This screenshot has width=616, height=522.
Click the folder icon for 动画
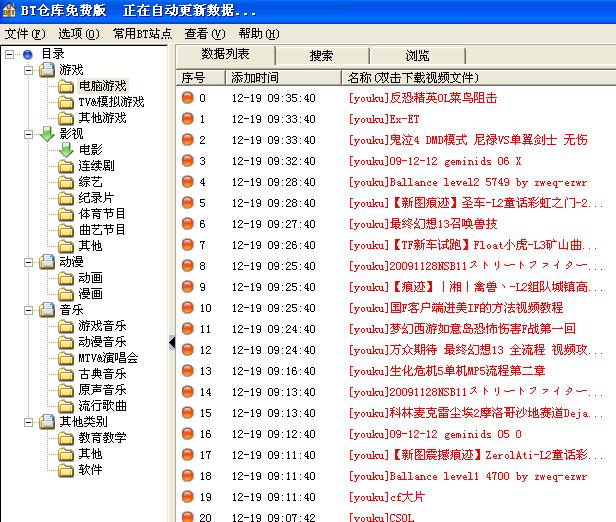(x=66, y=278)
